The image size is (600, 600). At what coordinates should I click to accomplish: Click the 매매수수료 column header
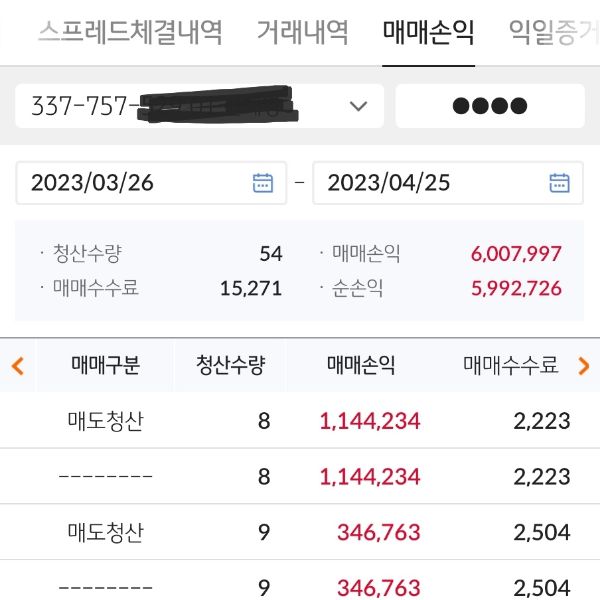coord(510,366)
